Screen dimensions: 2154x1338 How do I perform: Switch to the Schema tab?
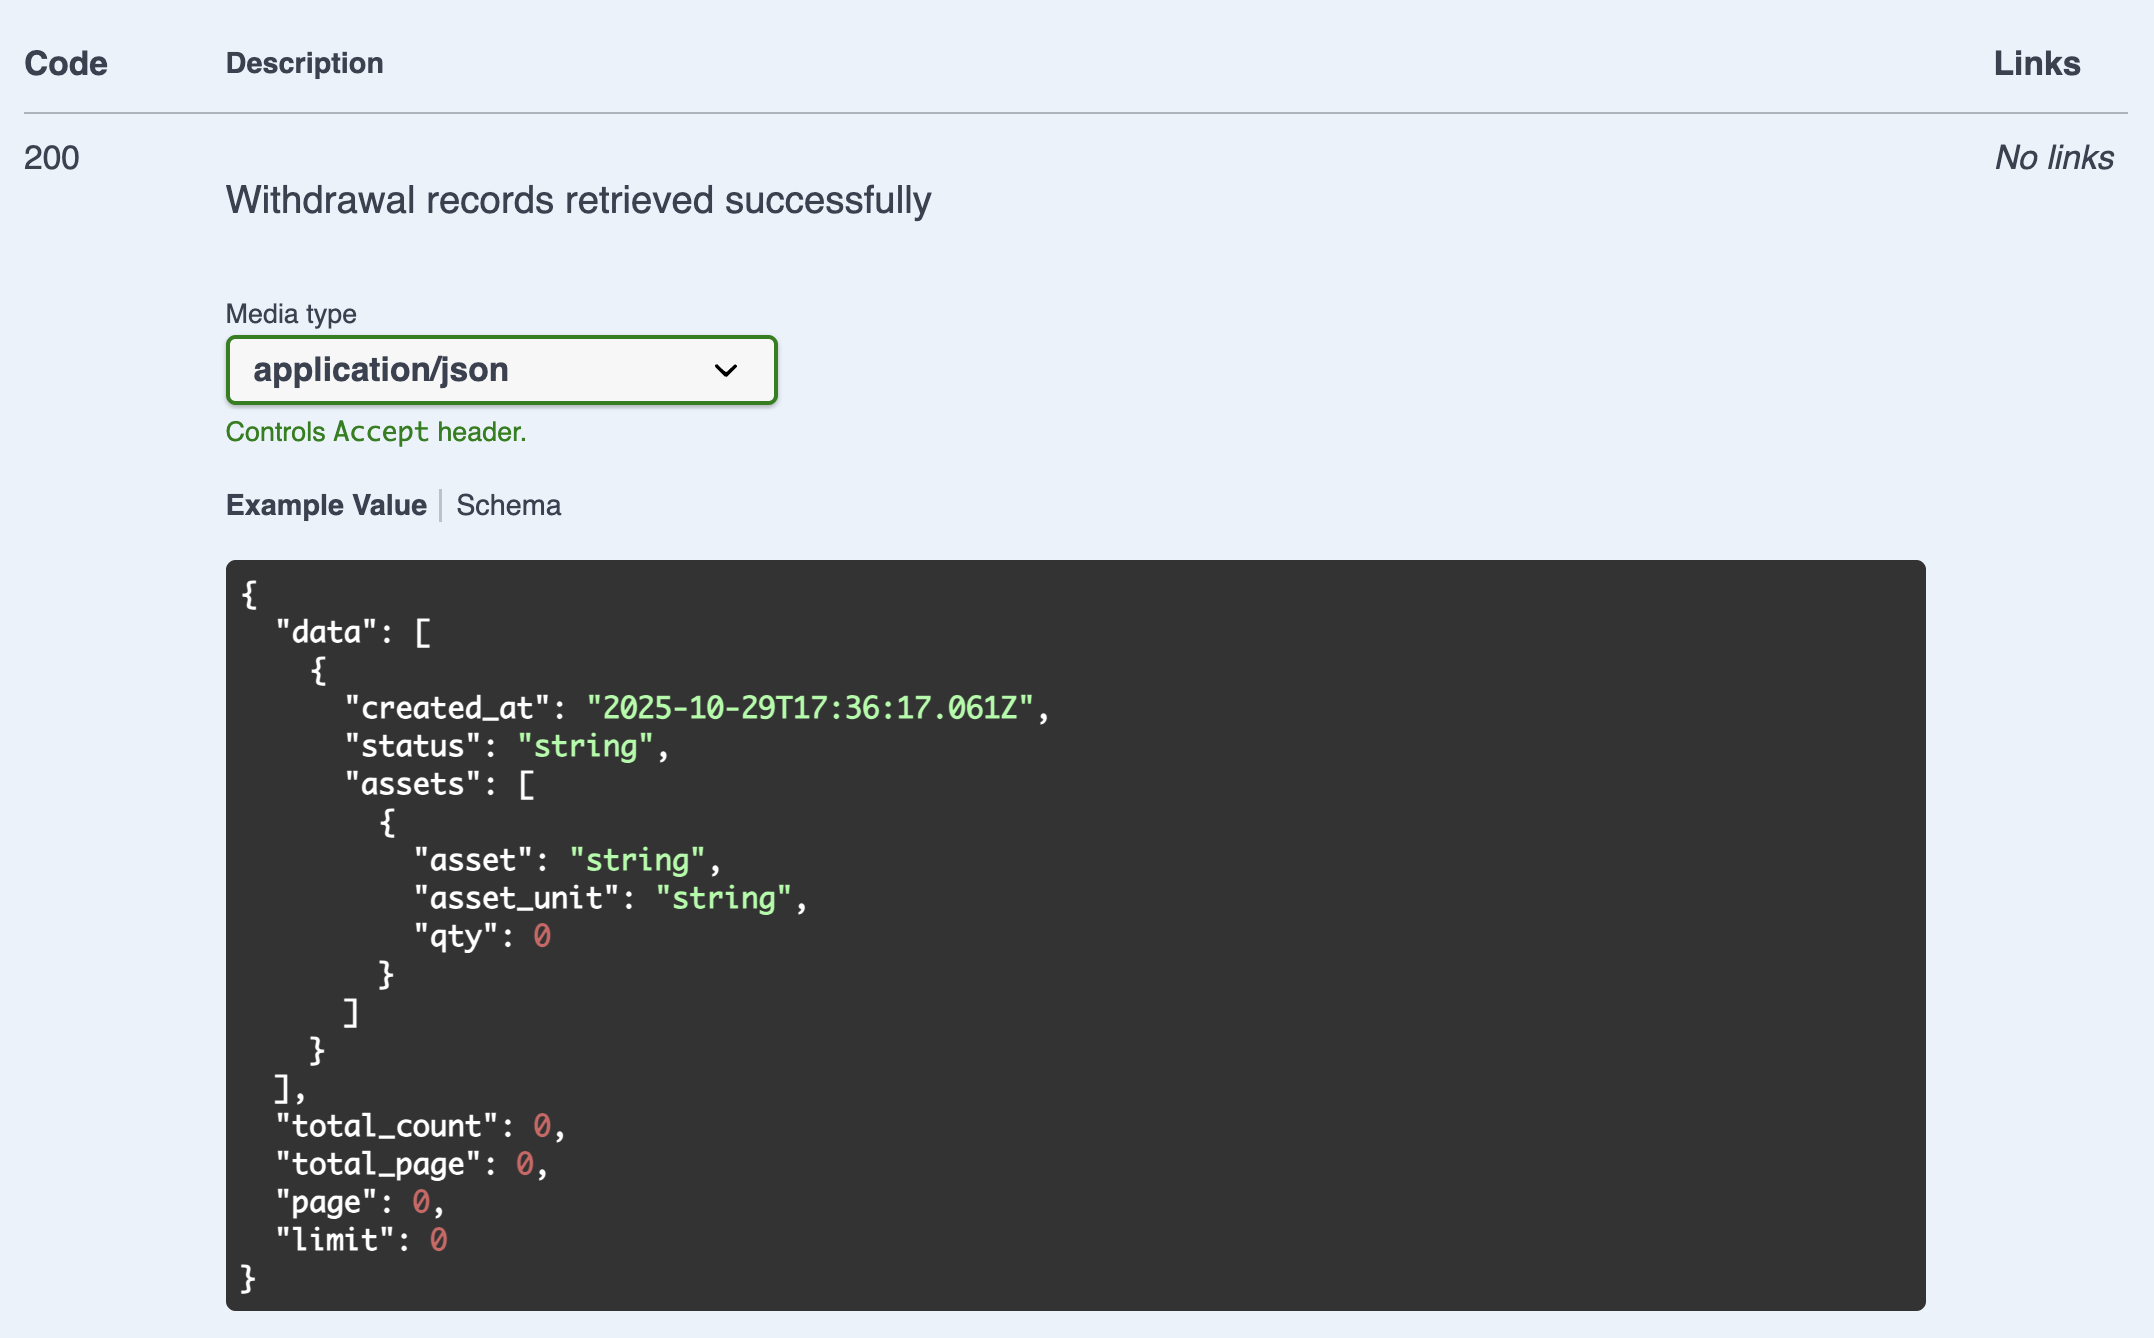tap(508, 505)
